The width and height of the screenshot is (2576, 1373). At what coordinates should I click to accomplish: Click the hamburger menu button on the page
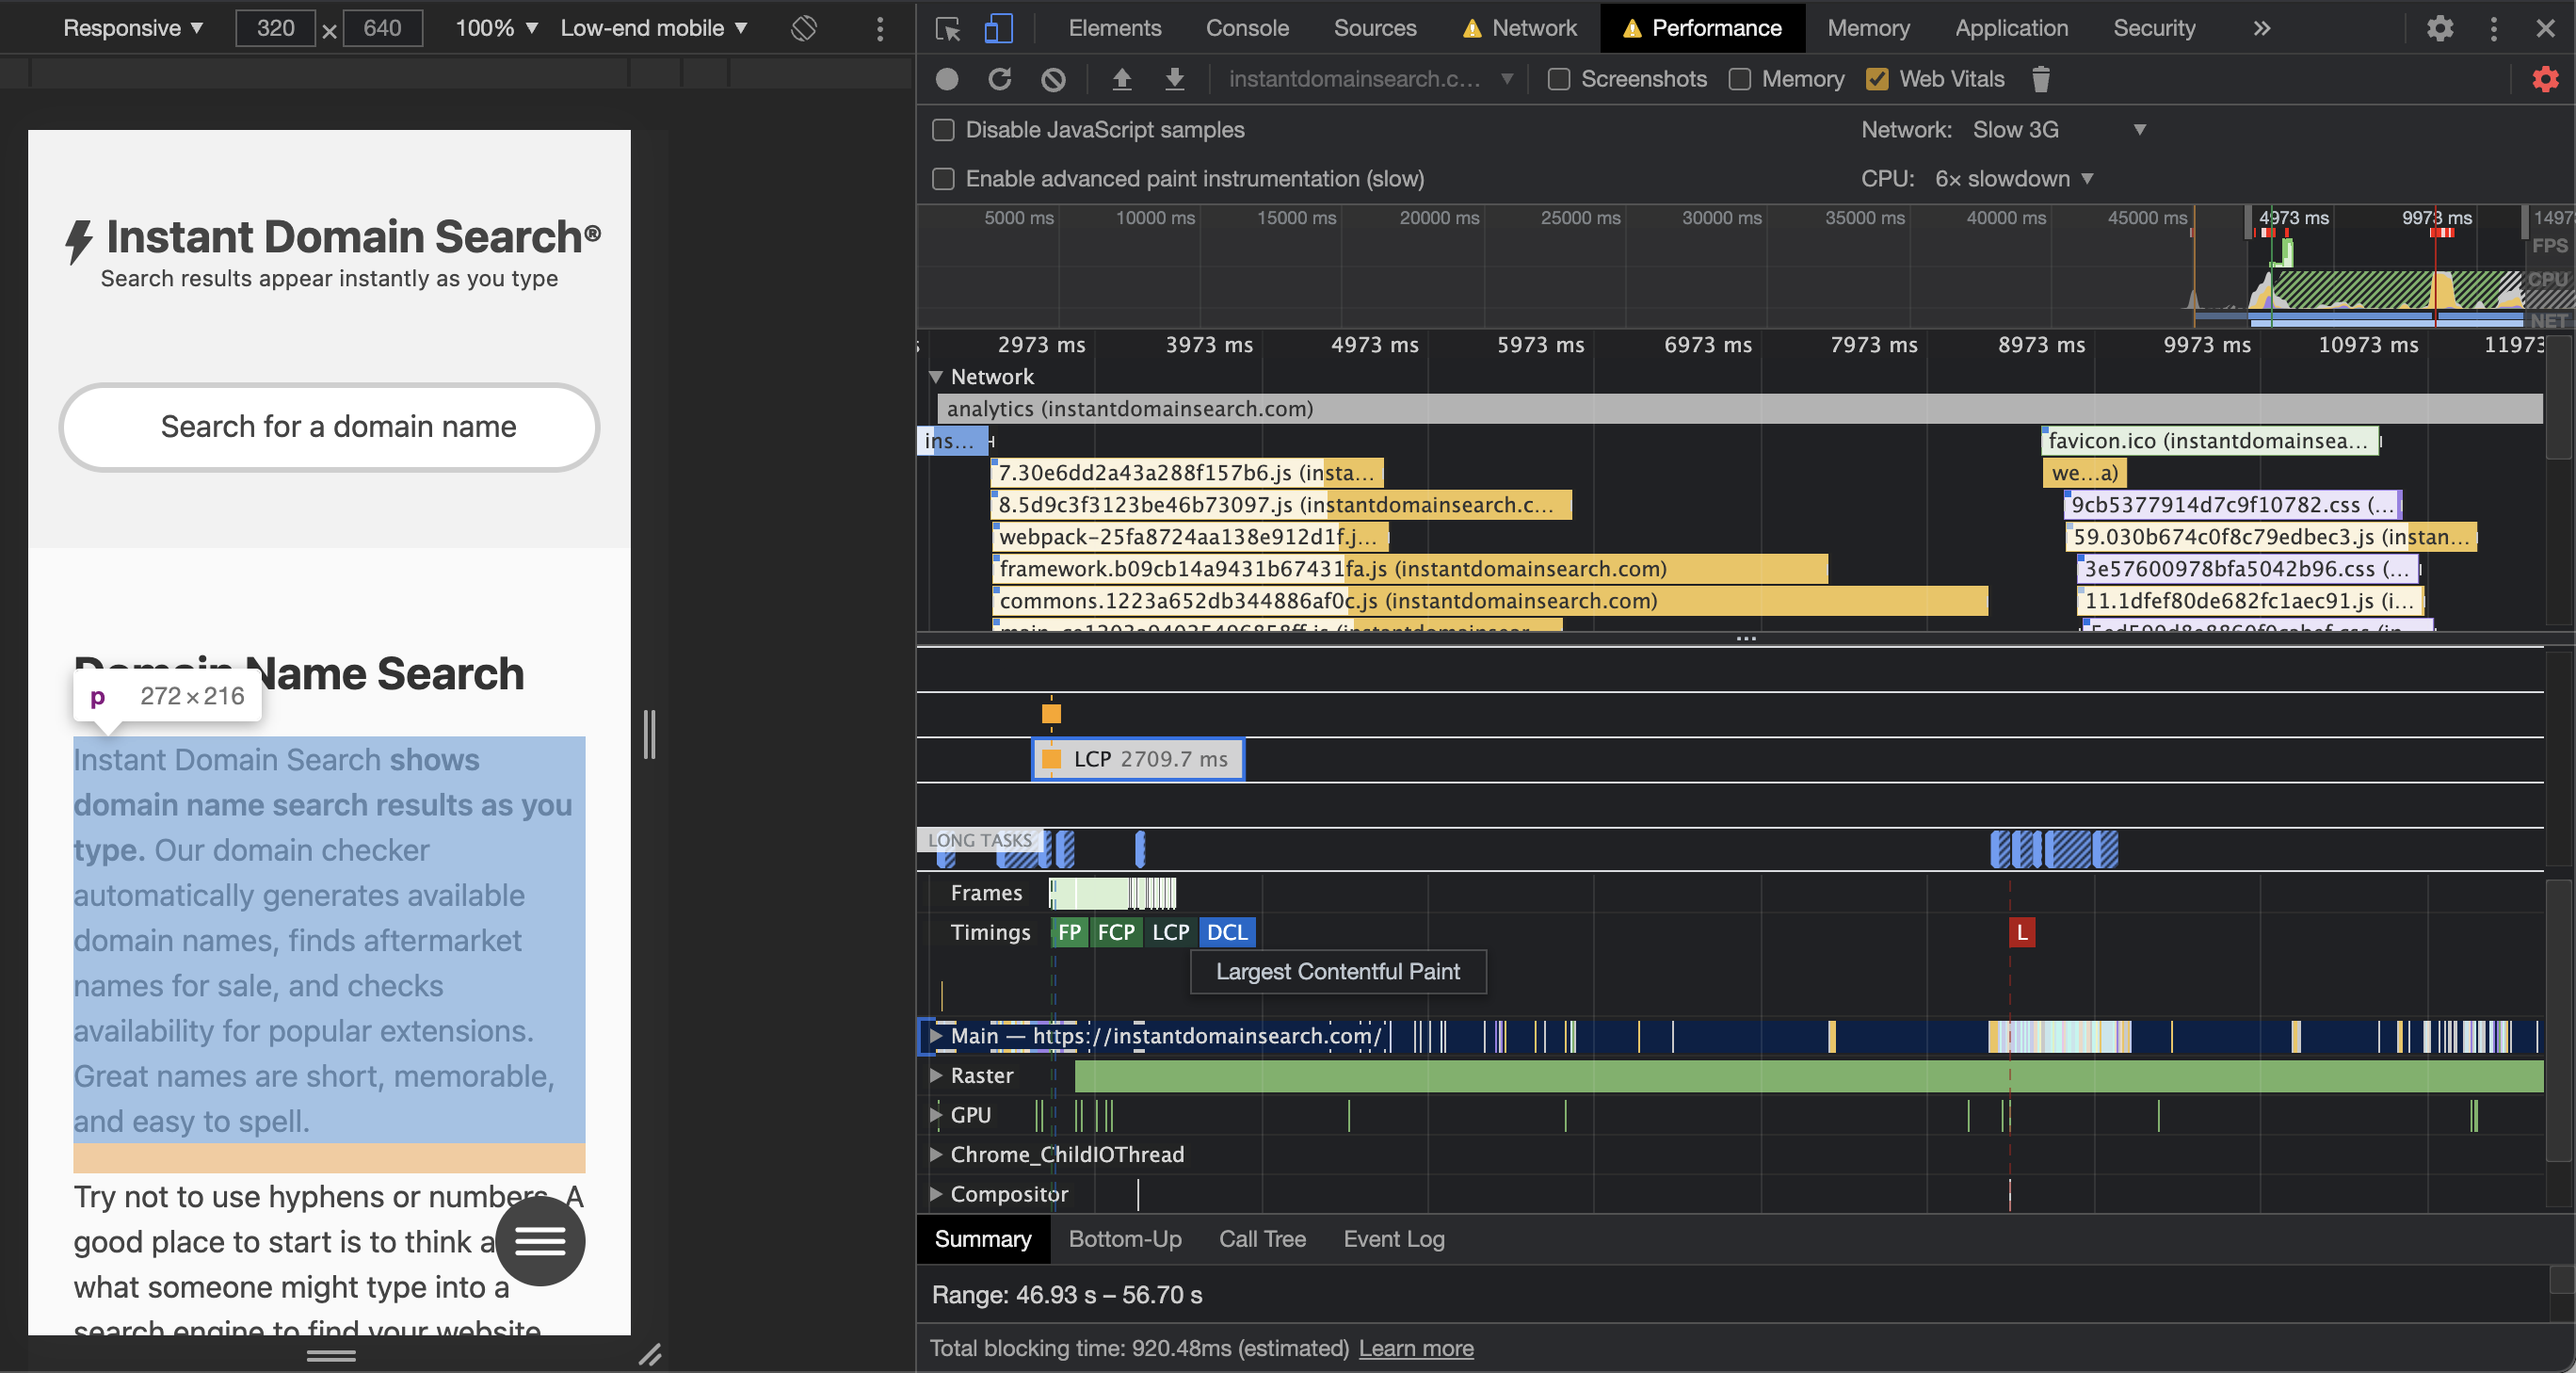pos(540,1241)
